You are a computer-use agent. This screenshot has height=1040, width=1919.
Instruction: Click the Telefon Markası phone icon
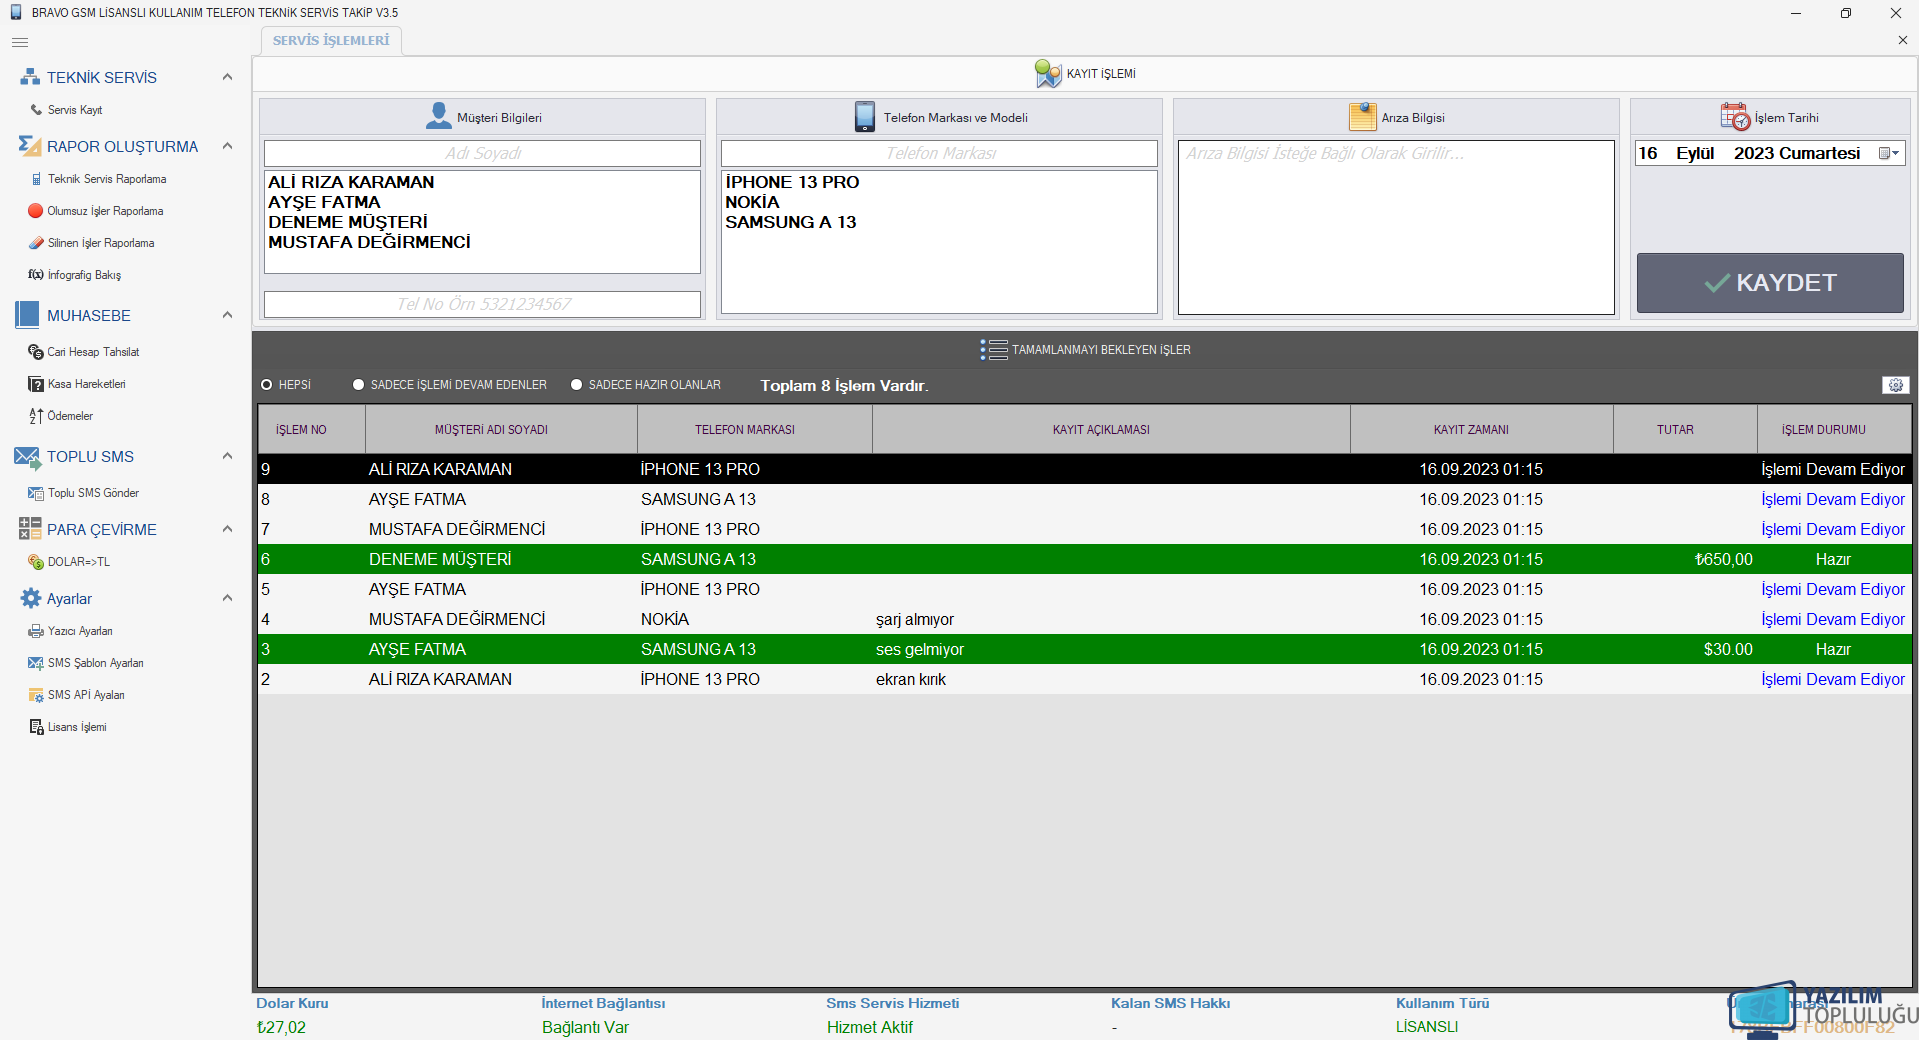tap(865, 117)
